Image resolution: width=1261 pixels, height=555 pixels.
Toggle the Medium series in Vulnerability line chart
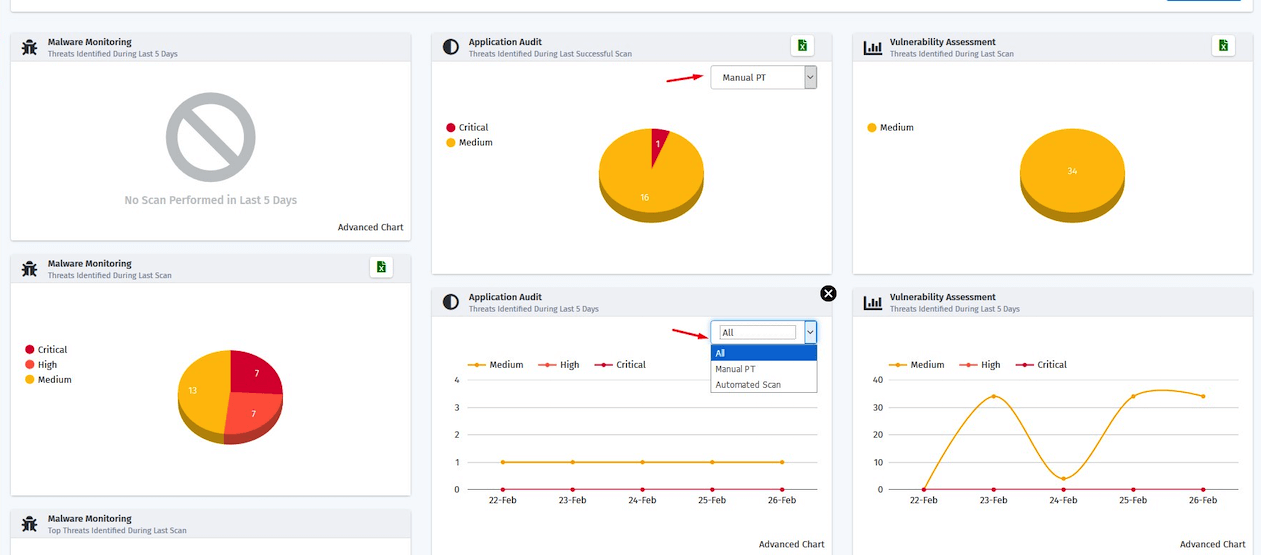point(916,365)
